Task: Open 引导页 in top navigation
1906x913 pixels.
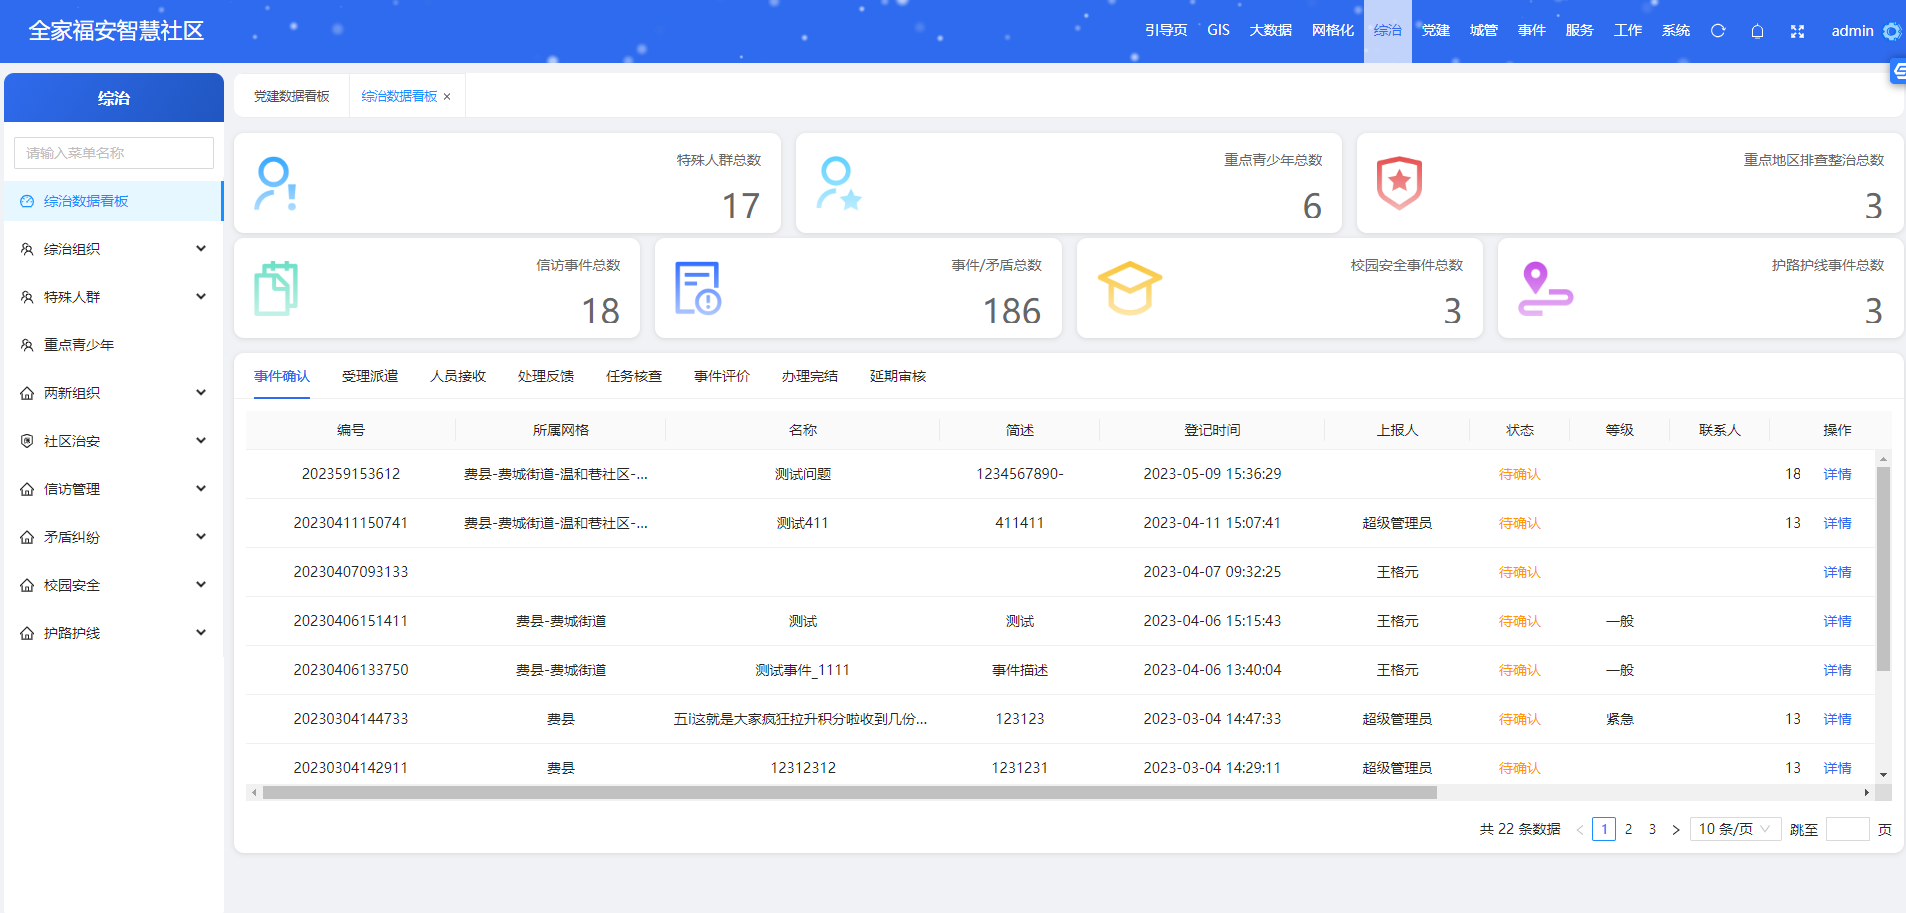Action: point(1166,30)
